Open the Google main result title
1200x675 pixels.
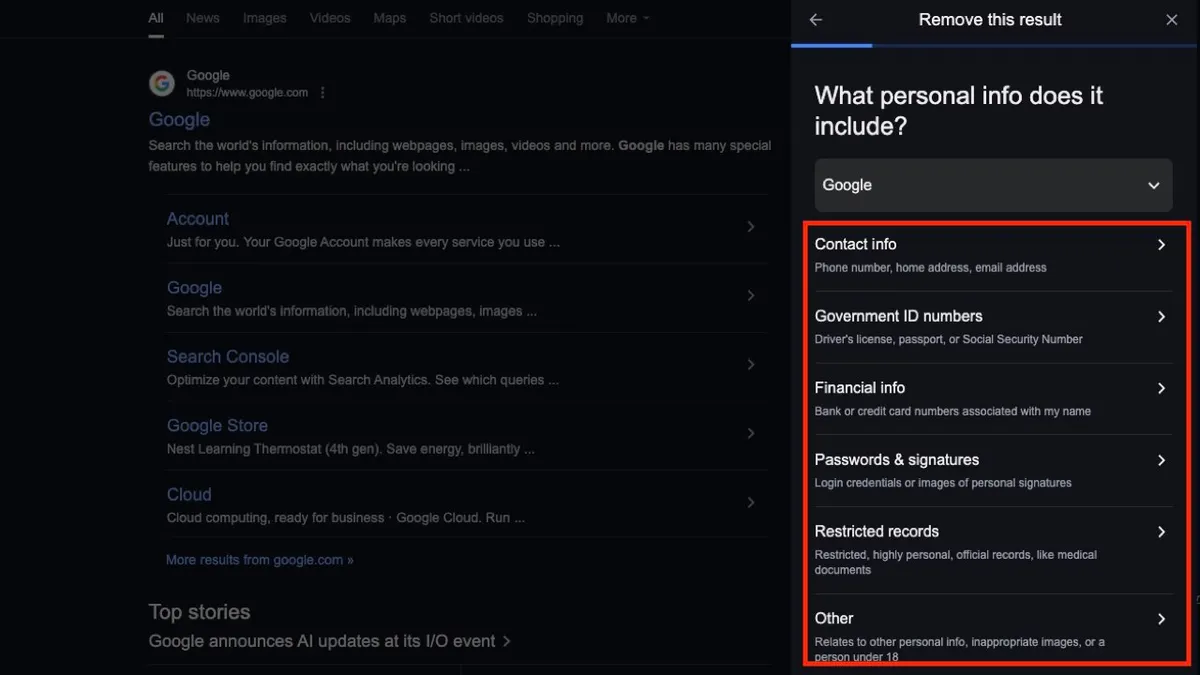(179, 119)
